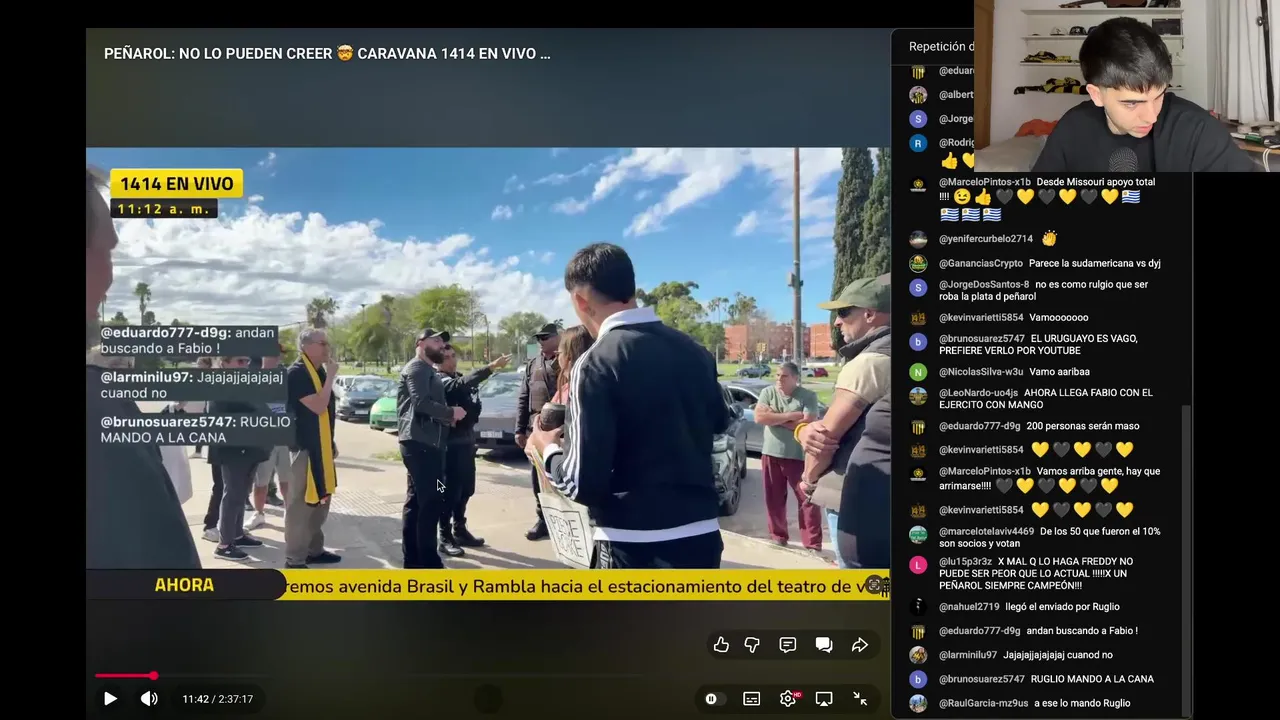Screen dimensions: 1280x720
Task: Click 'De los 50 que fueron el 10%' message
Action: 1049,538
